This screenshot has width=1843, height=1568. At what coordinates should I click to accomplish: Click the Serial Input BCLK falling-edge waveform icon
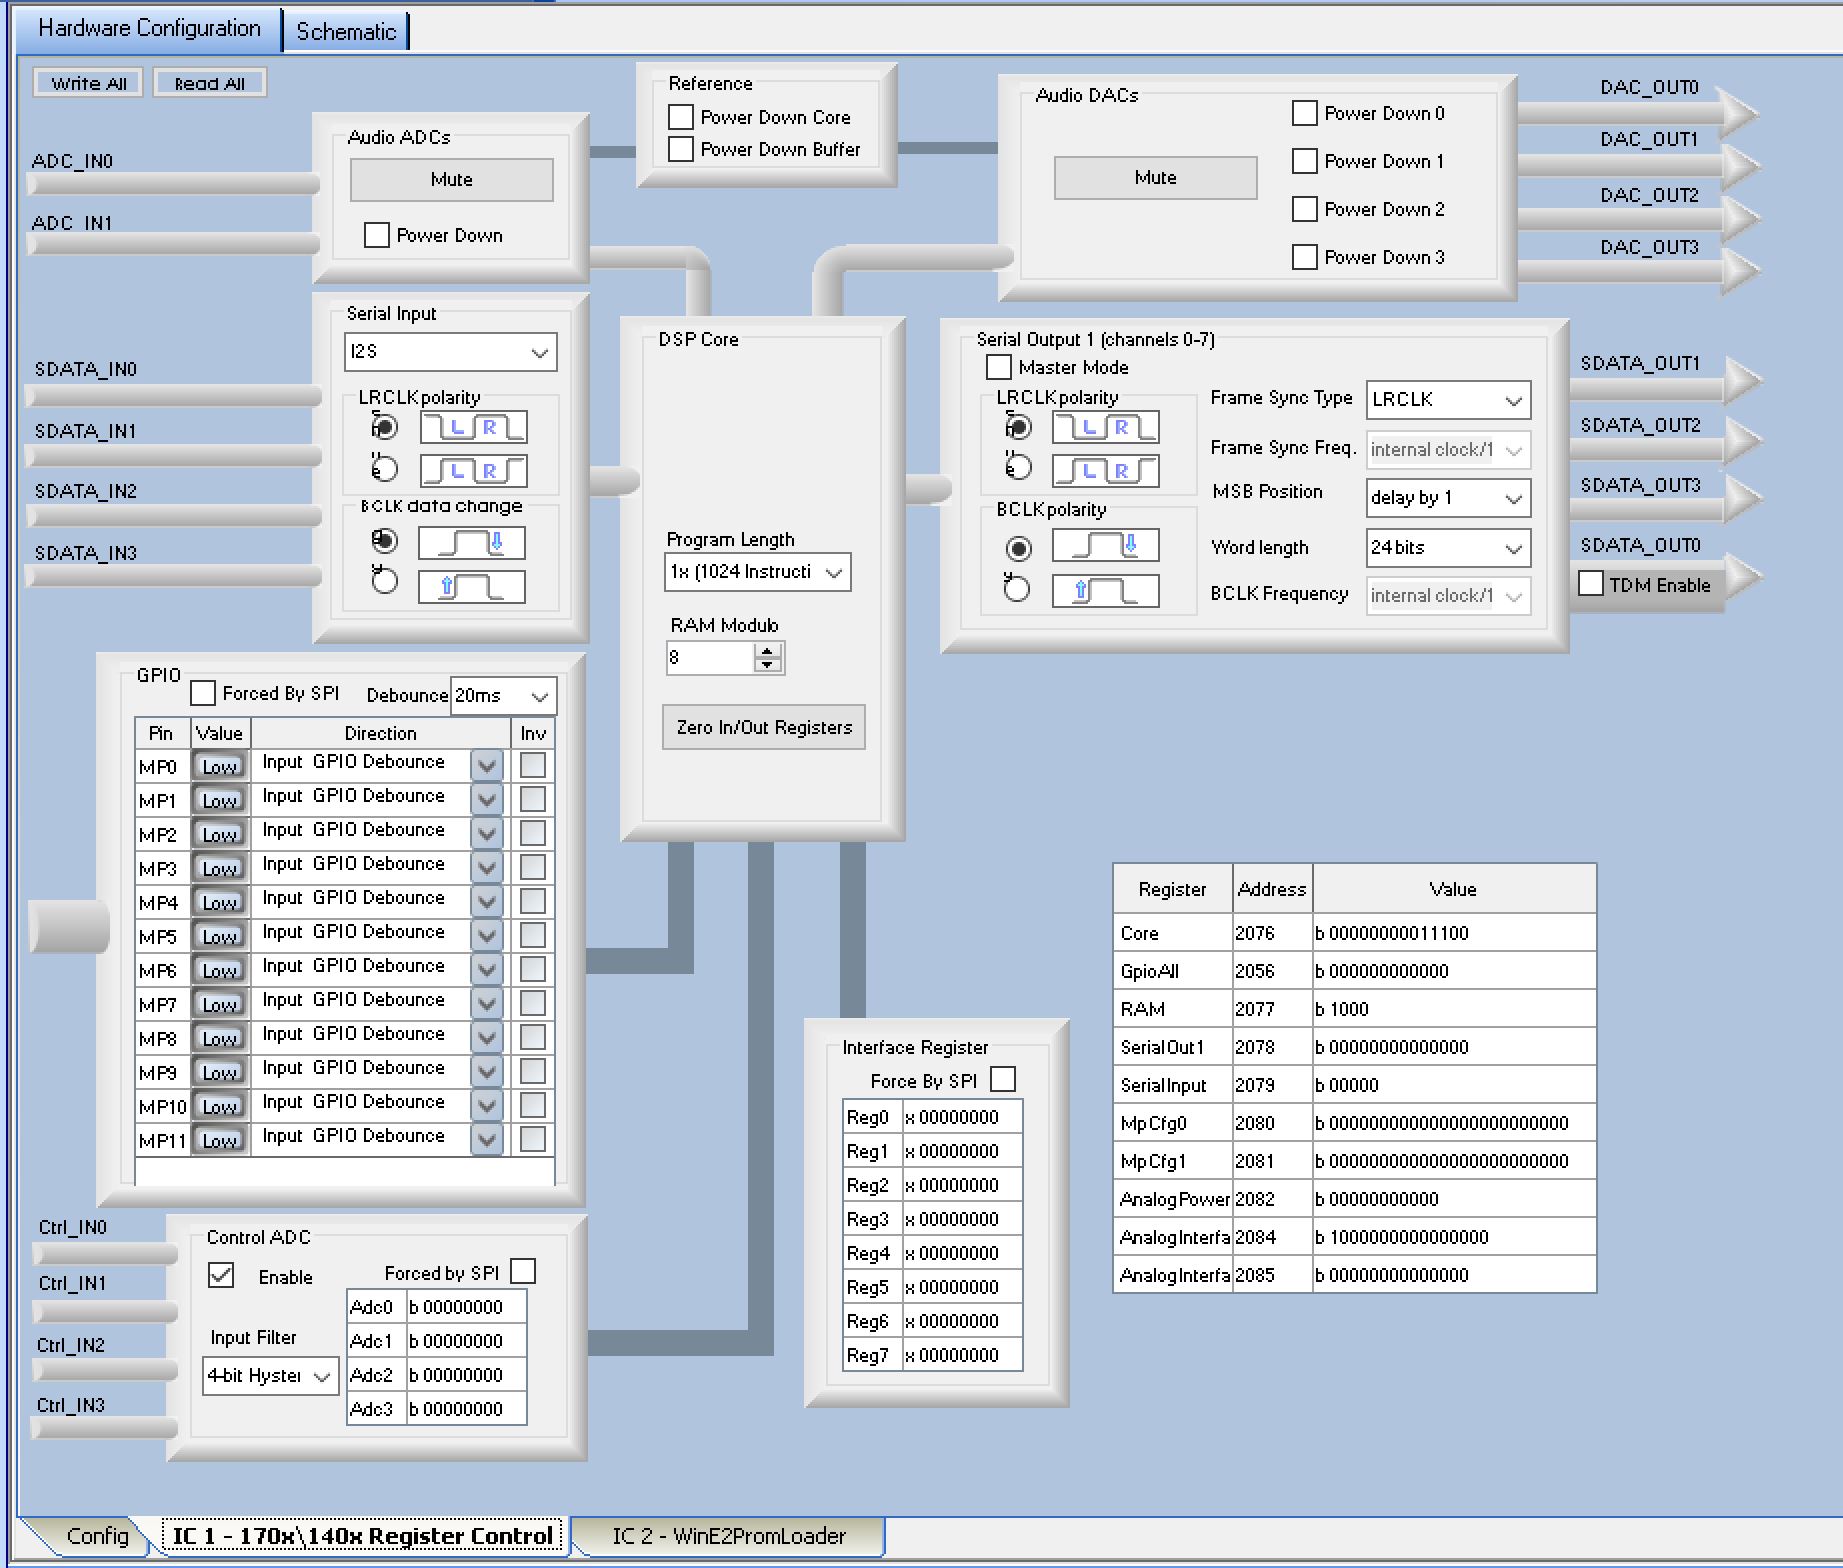471,543
